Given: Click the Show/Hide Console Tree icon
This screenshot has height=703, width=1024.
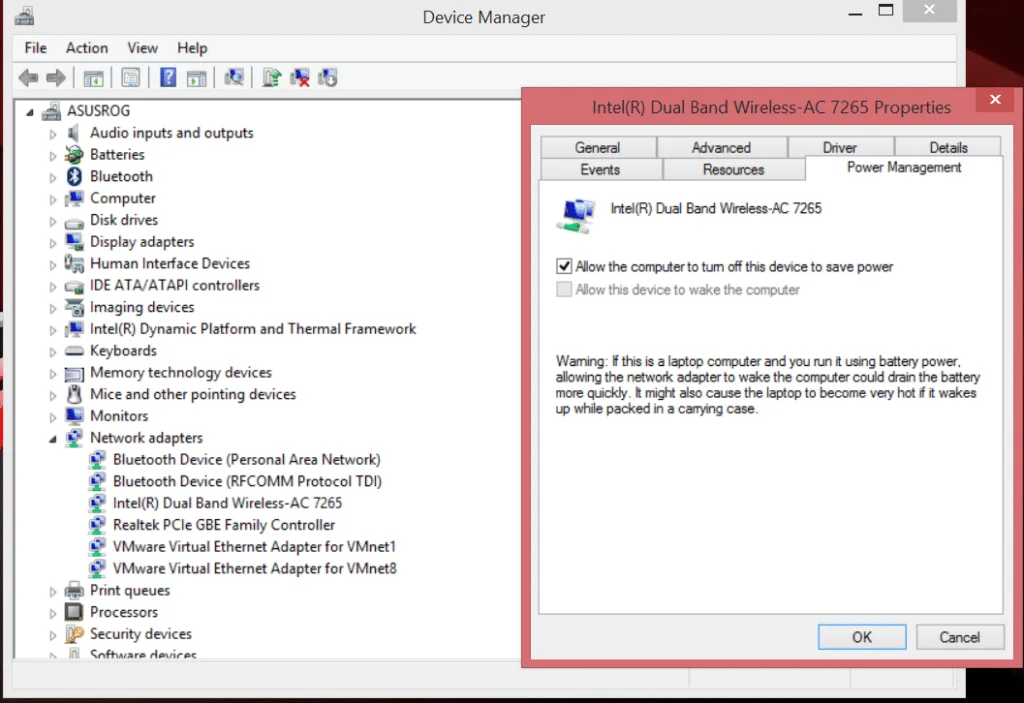Looking at the screenshot, I should pyautogui.click(x=93, y=77).
